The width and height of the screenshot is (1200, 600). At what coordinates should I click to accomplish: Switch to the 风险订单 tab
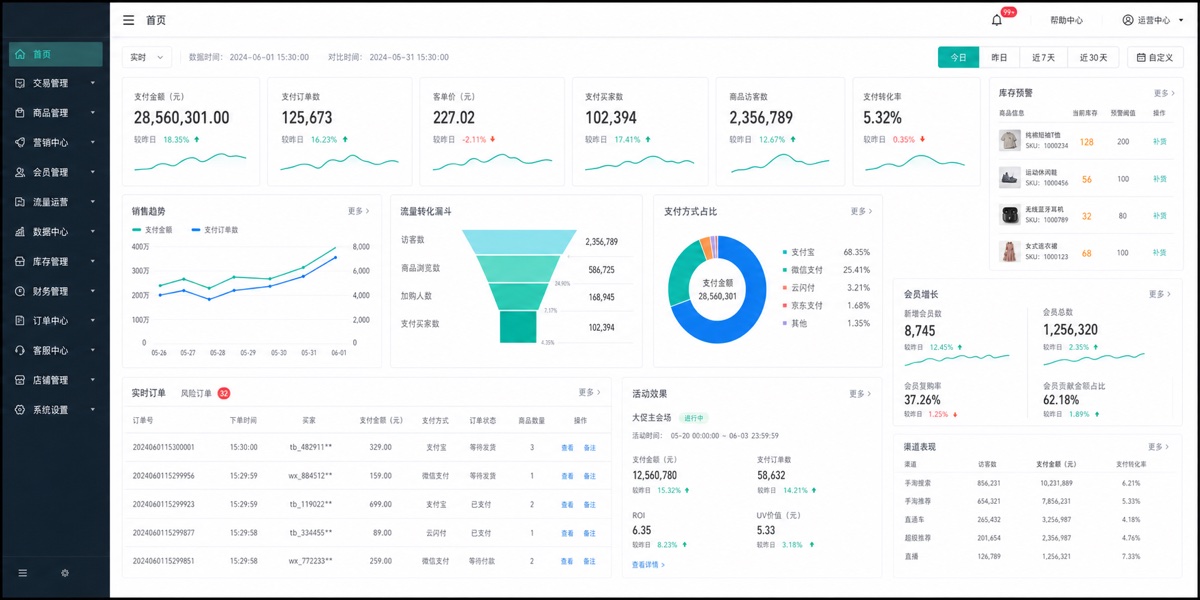click(x=196, y=393)
